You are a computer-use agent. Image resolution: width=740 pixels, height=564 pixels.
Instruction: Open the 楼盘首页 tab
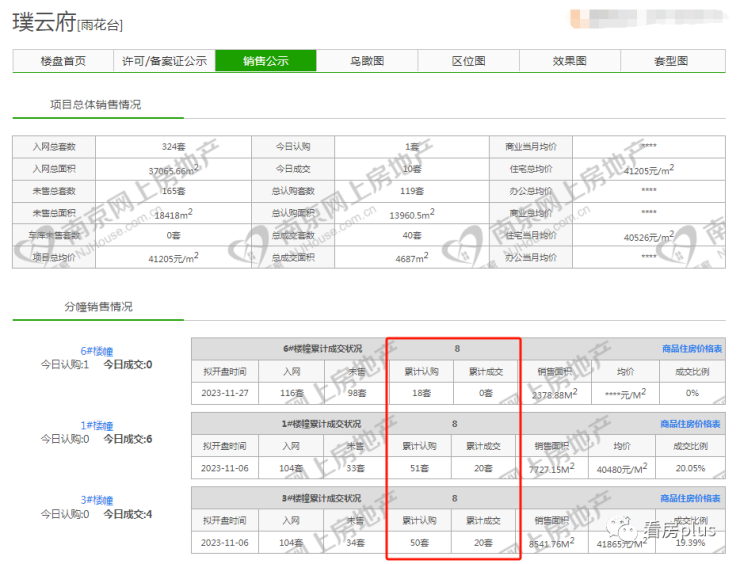click(63, 61)
